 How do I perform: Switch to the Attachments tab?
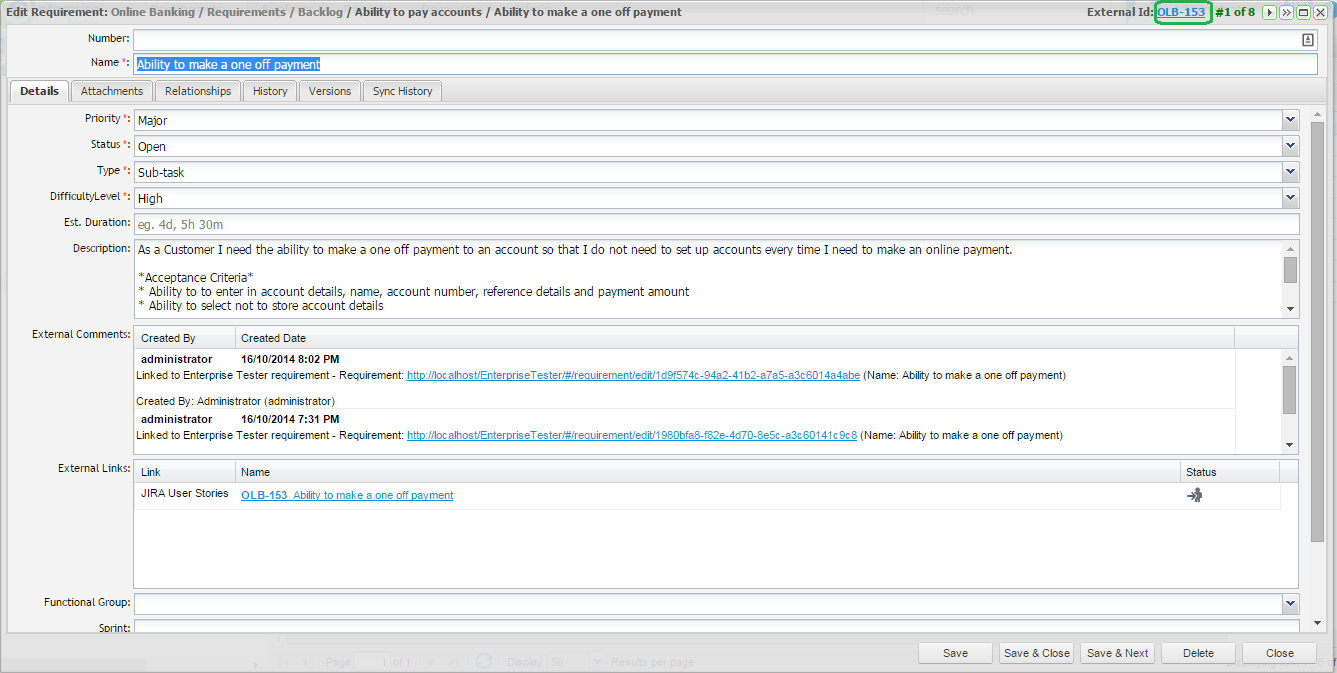(x=112, y=91)
